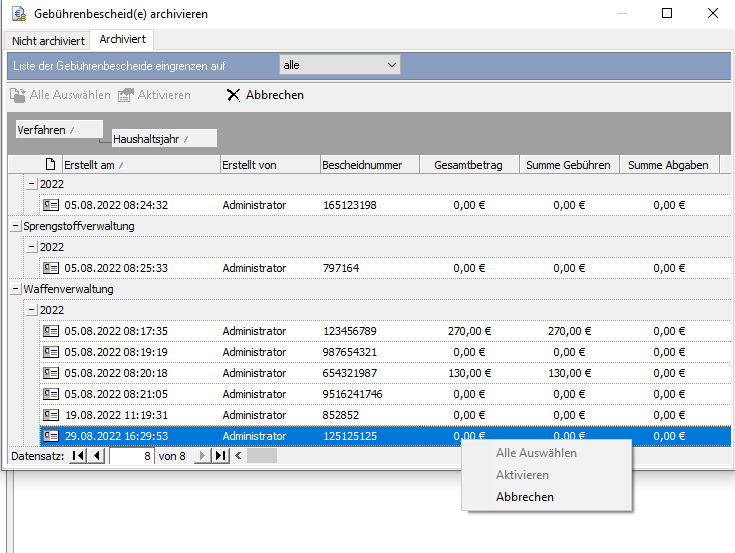Click the horizontal scrollbar left arrow
This screenshot has width=735, height=553.
tap(238, 456)
